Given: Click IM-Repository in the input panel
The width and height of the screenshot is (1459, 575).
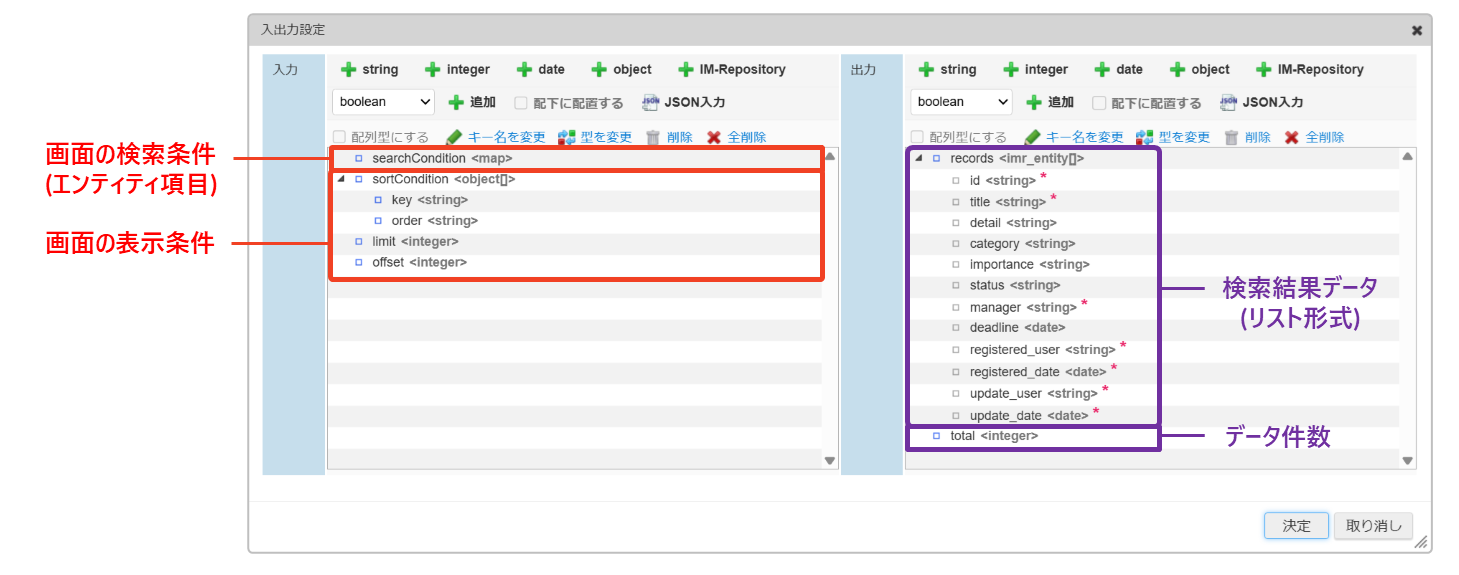Looking at the screenshot, I should (731, 70).
